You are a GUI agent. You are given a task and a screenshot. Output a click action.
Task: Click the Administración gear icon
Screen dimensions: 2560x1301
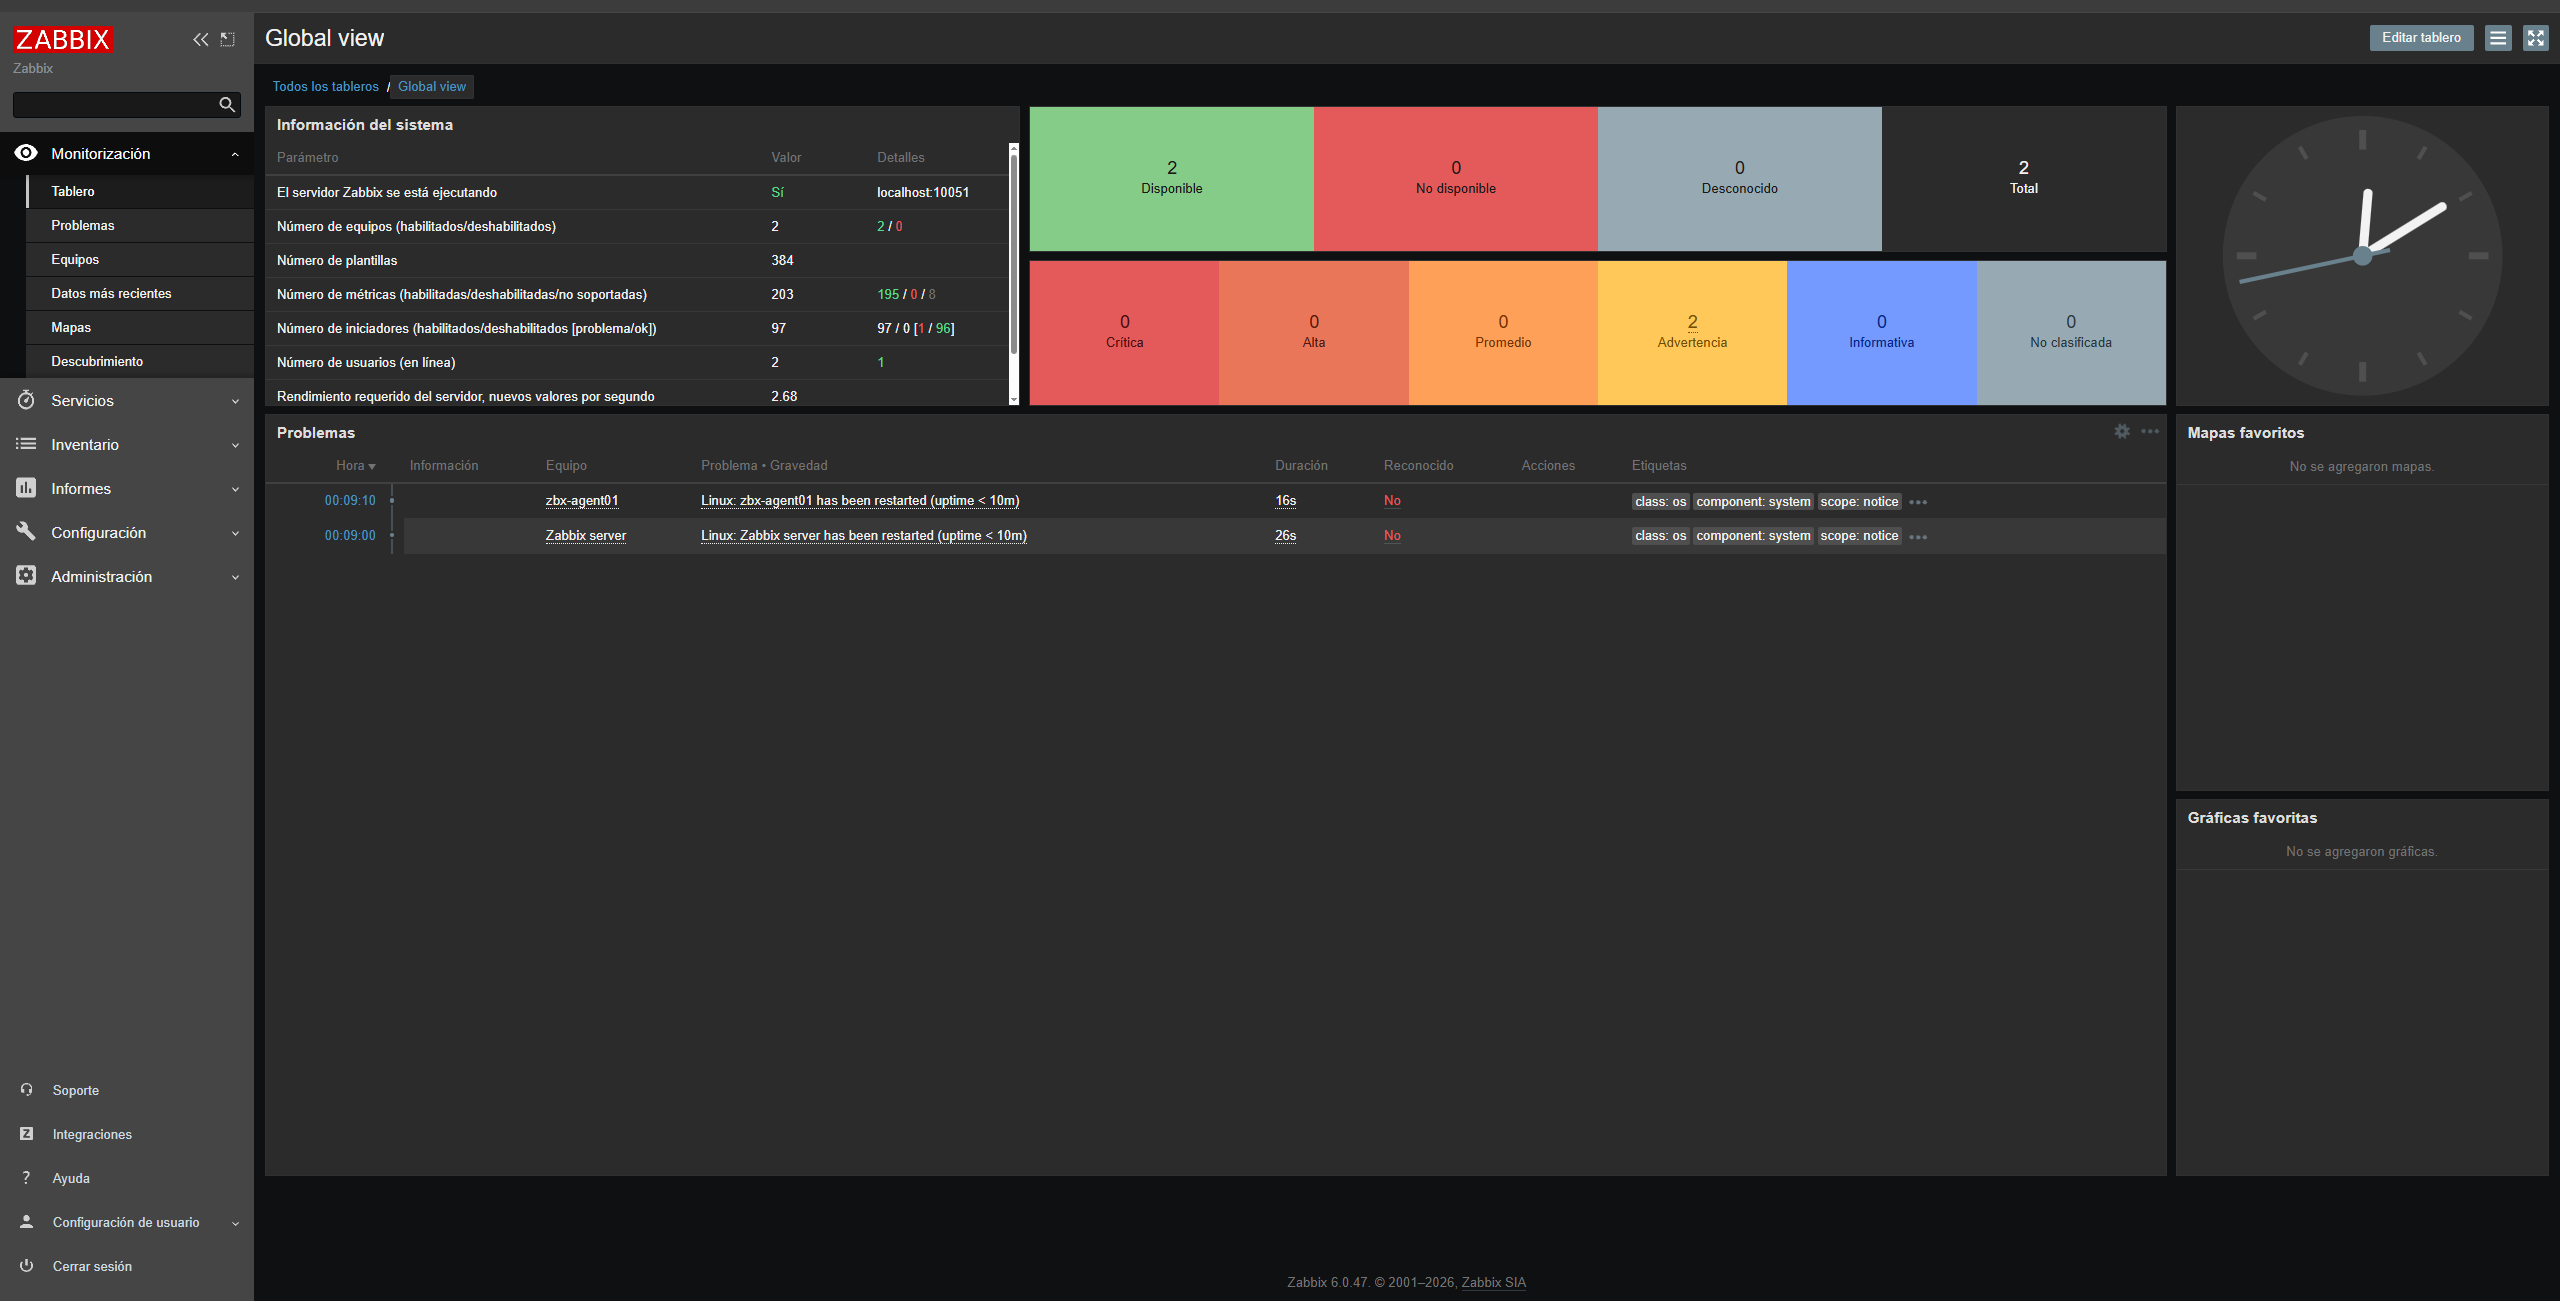click(26, 576)
